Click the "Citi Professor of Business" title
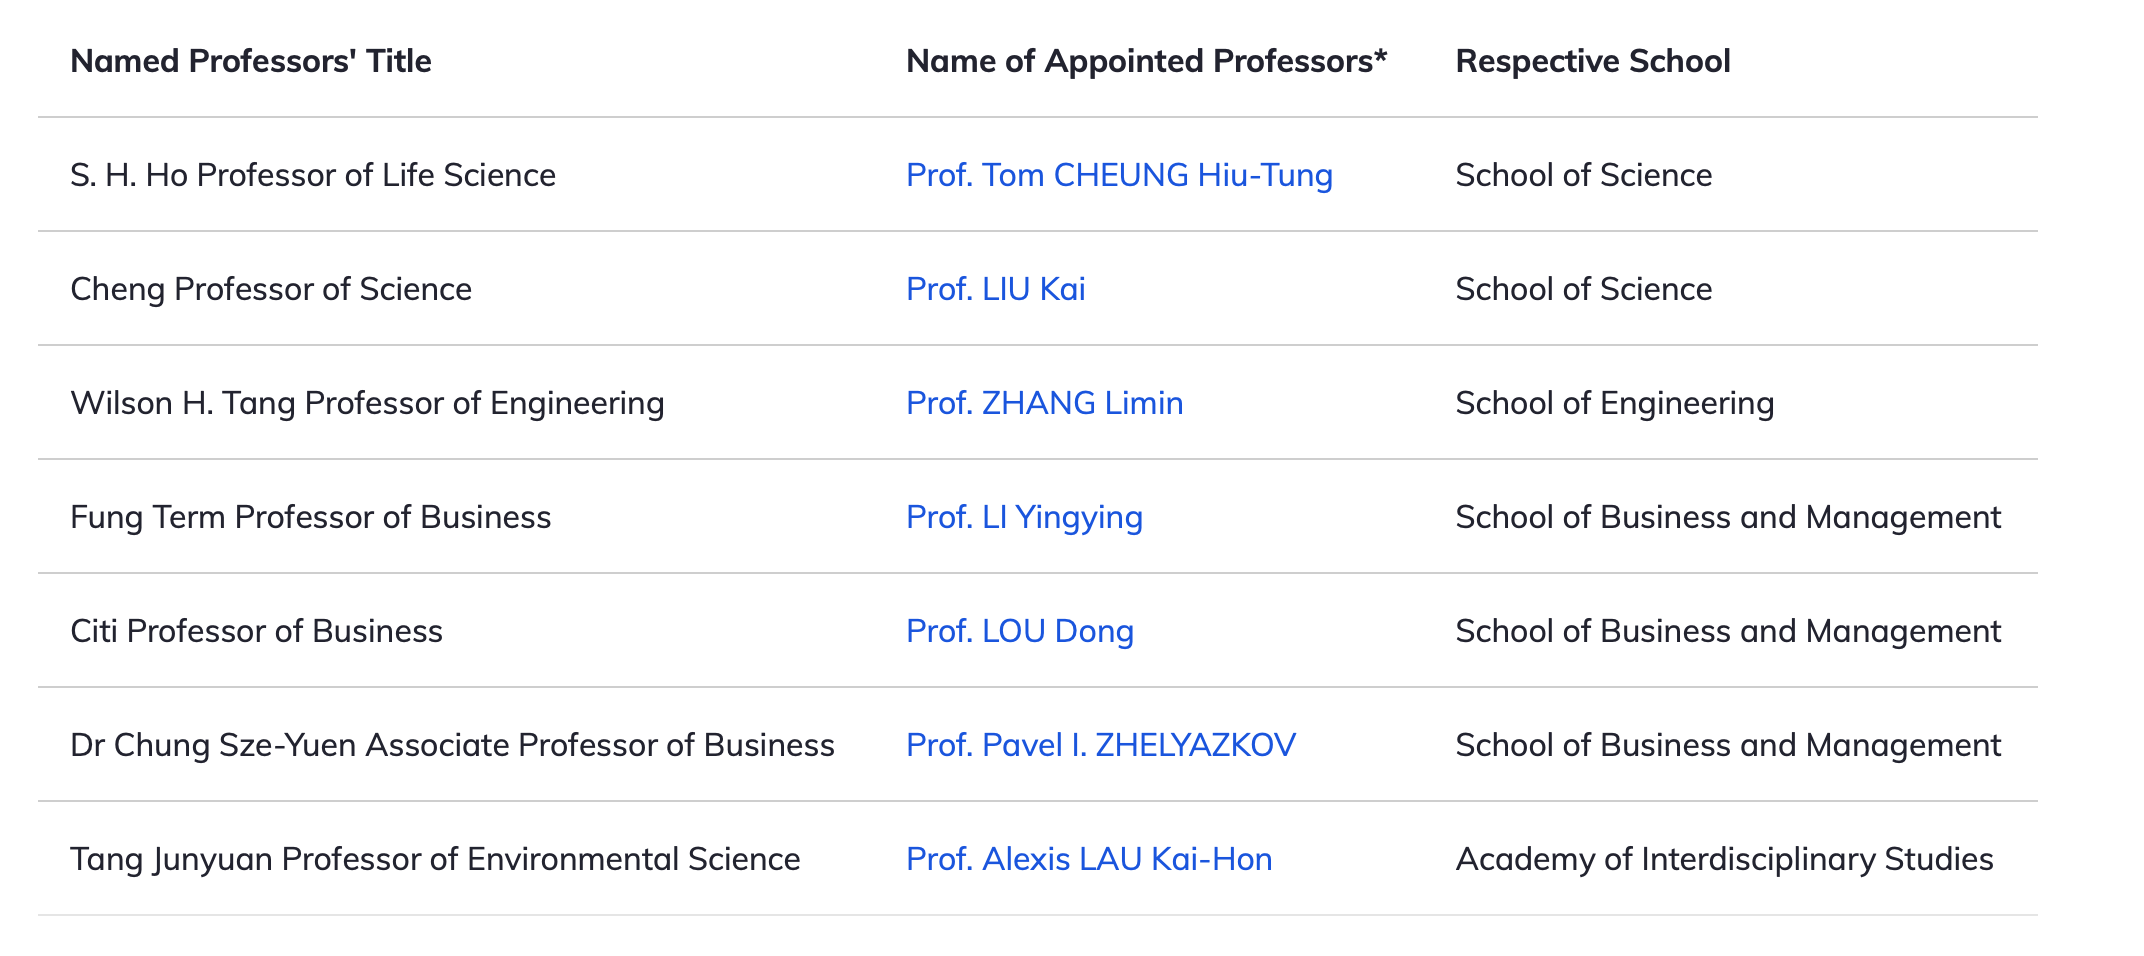 point(256,631)
